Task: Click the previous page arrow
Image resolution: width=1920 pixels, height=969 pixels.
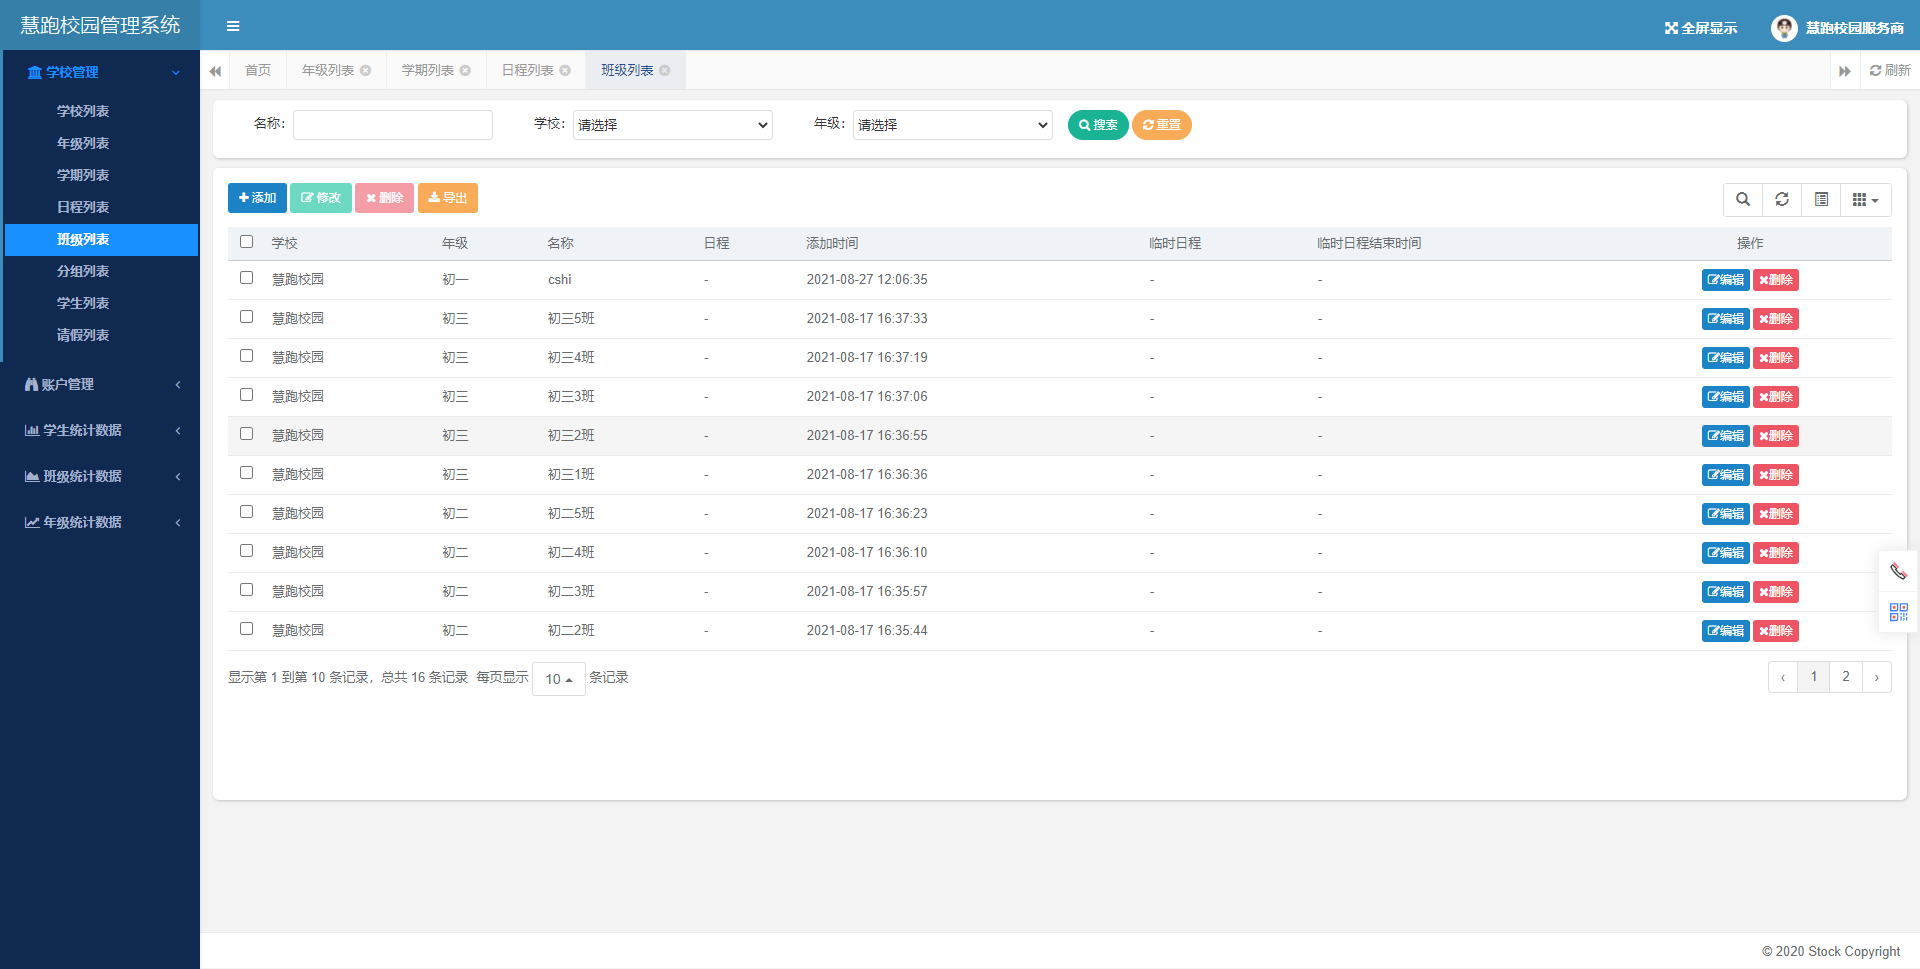Action: point(1783,677)
